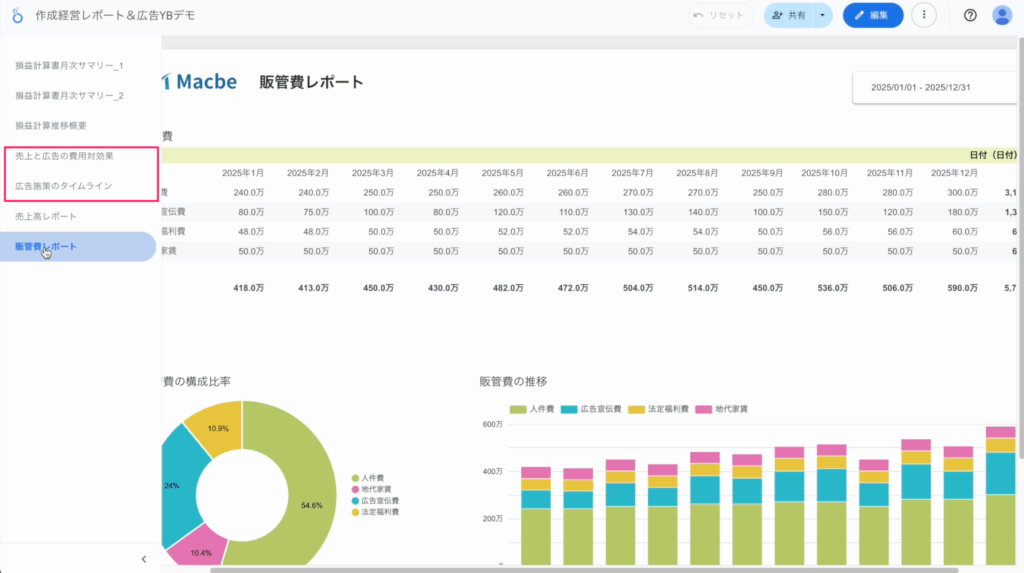The width and height of the screenshot is (1024, 573).
Task: Open the user account avatar
Action: pyautogui.click(x=1001, y=15)
